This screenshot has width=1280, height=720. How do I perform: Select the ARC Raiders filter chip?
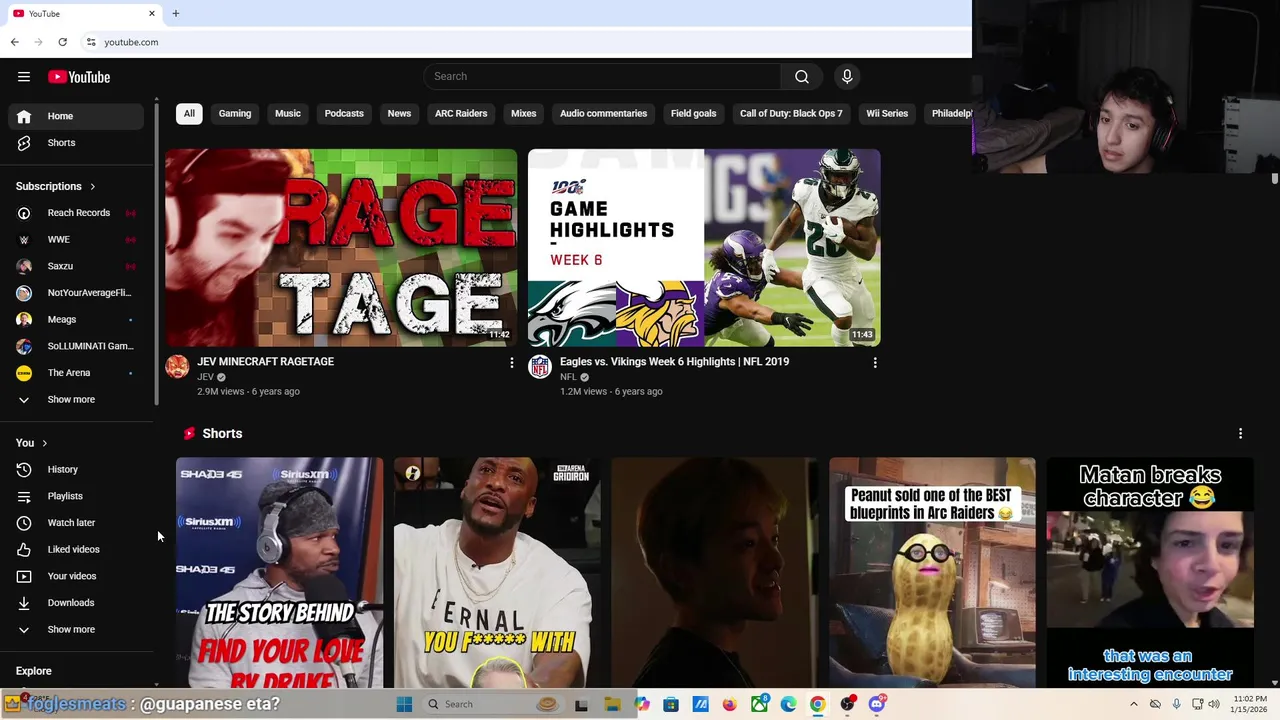pyautogui.click(x=461, y=114)
